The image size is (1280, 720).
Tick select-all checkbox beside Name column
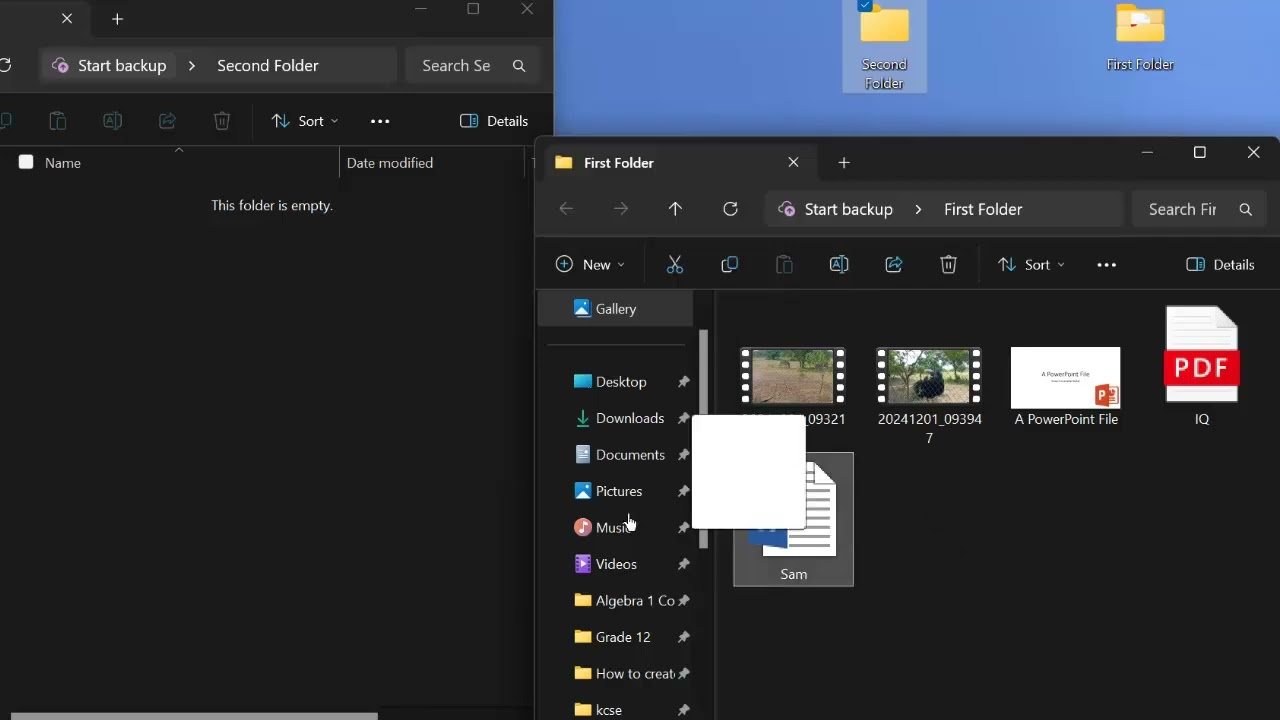click(x=26, y=162)
